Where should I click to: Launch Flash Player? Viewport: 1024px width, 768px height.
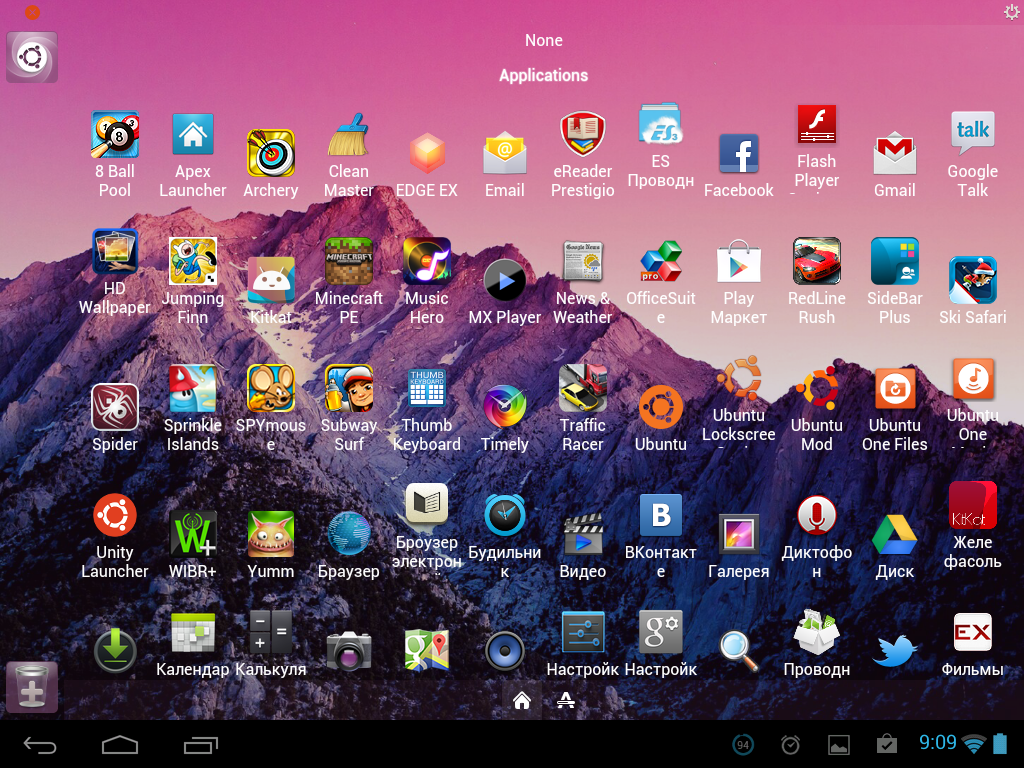click(x=816, y=125)
